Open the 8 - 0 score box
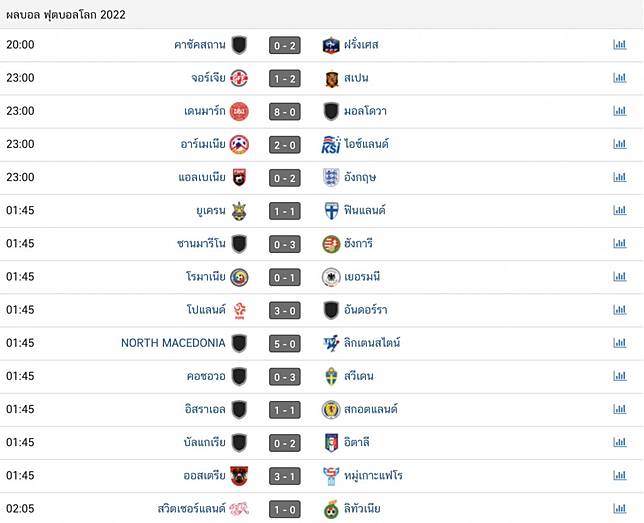The image size is (644, 523). point(285,111)
